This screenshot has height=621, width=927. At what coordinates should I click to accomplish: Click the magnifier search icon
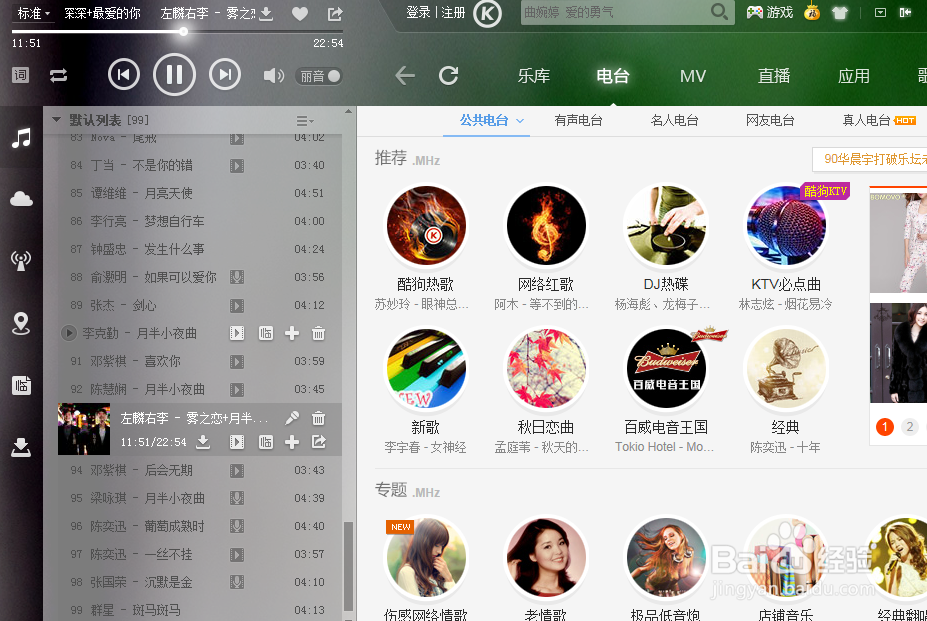[719, 11]
